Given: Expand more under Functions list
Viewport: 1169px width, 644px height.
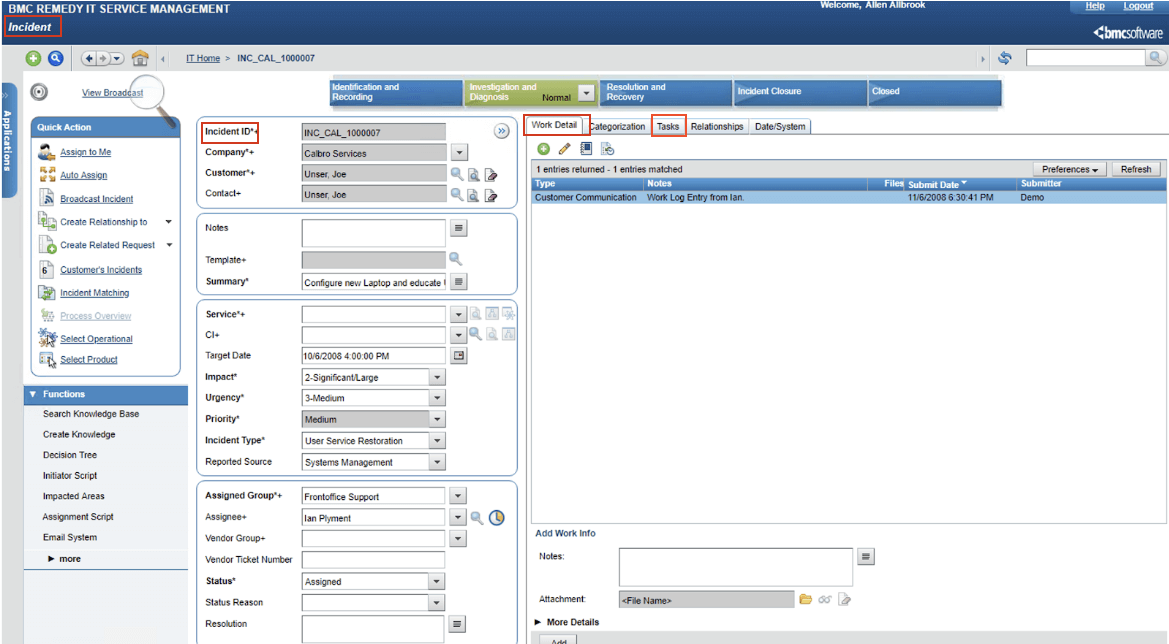Looking at the screenshot, I should [x=64, y=558].
